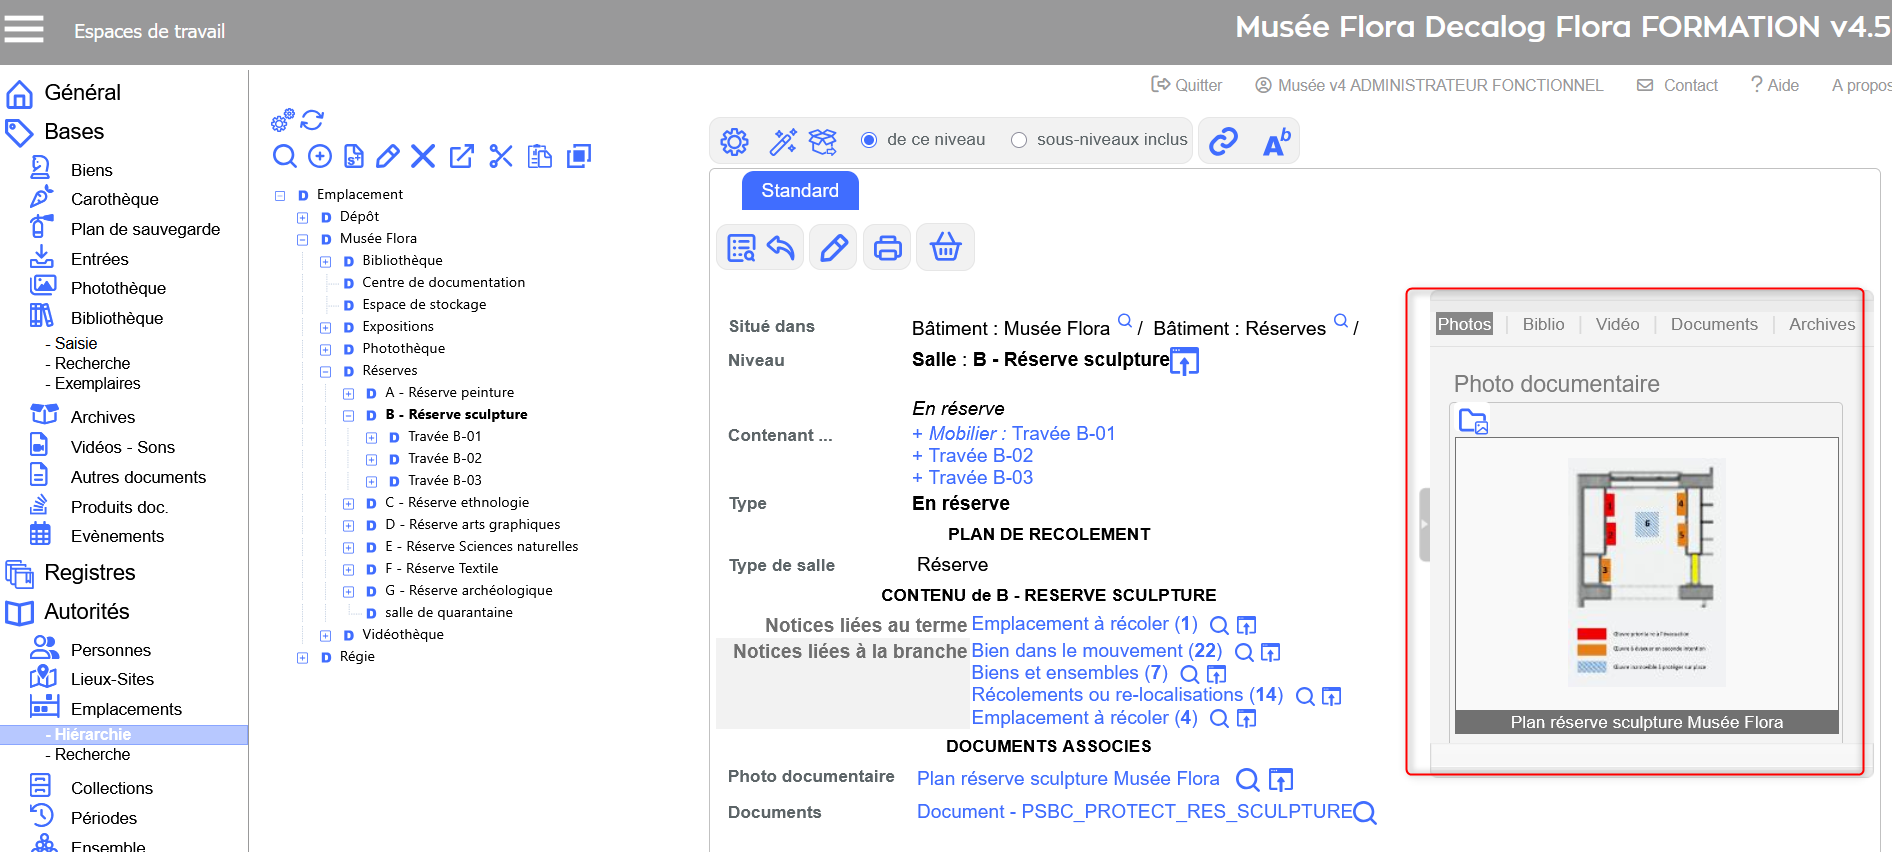This screenshot has width=1892, height=852.
Task: Click the Quitter link
Action: tap(1187, 86)
